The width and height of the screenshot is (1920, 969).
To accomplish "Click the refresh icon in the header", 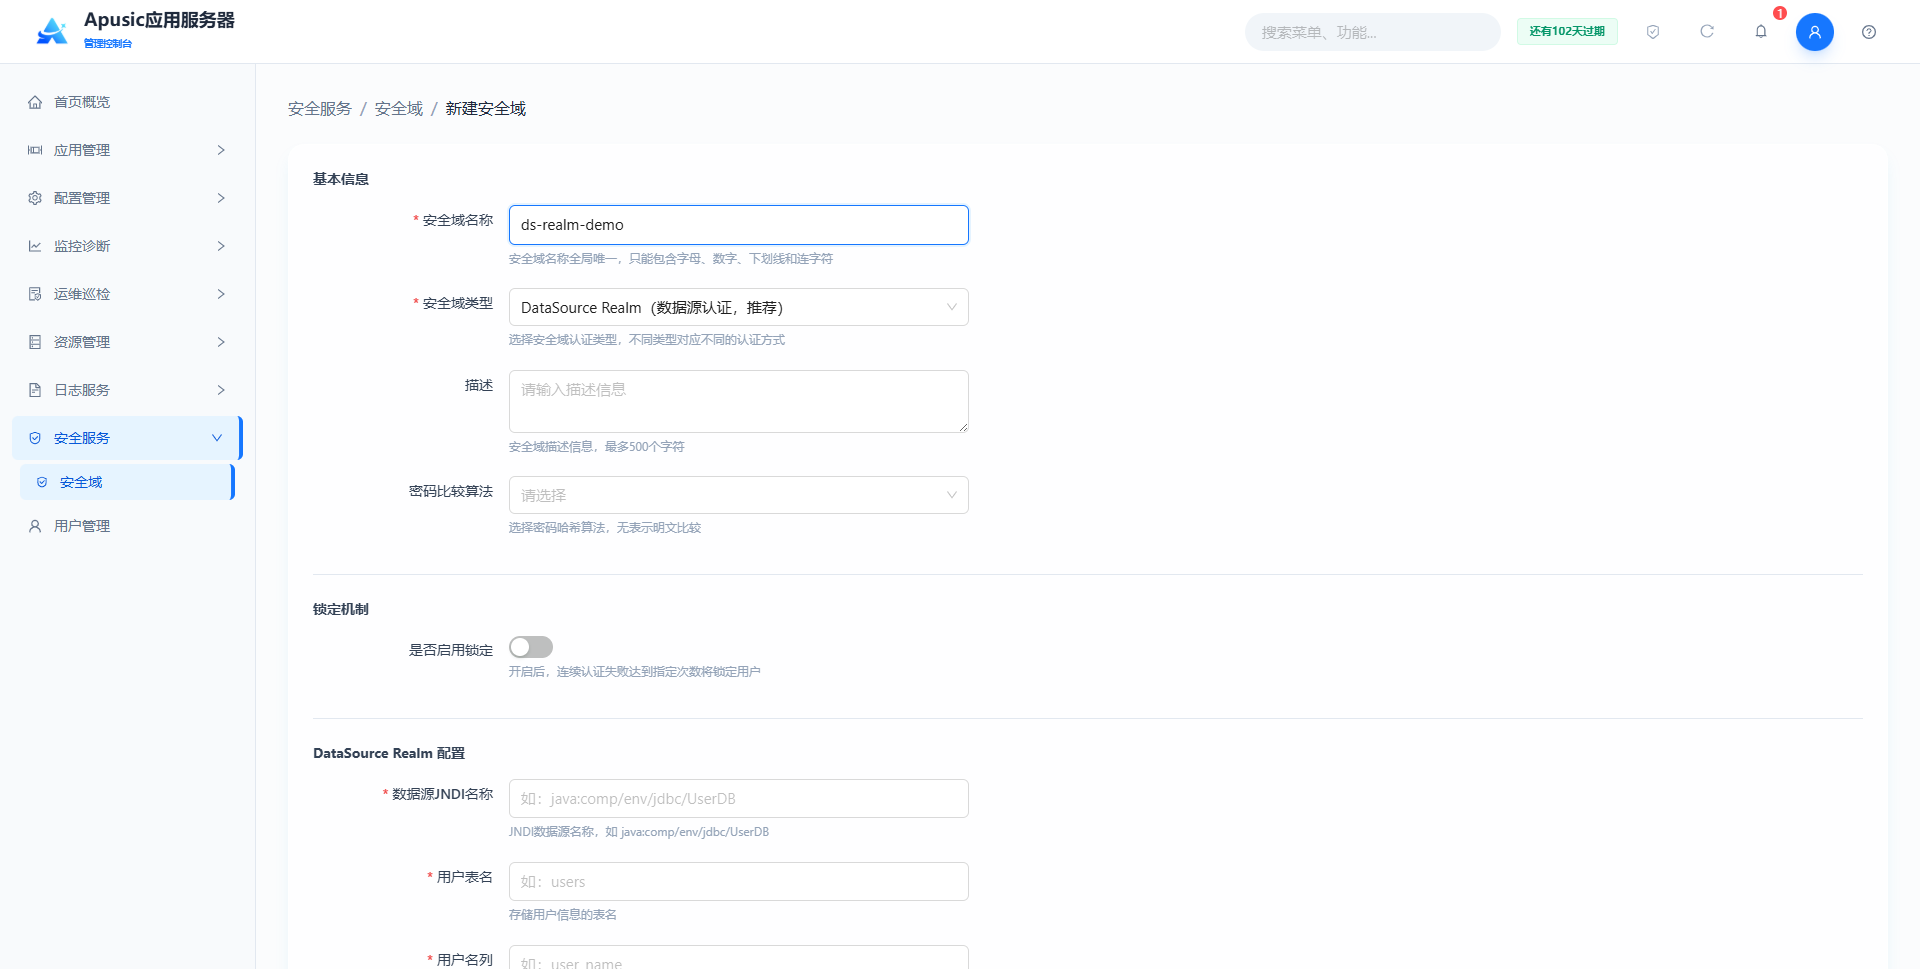I will pos(1707,32).
